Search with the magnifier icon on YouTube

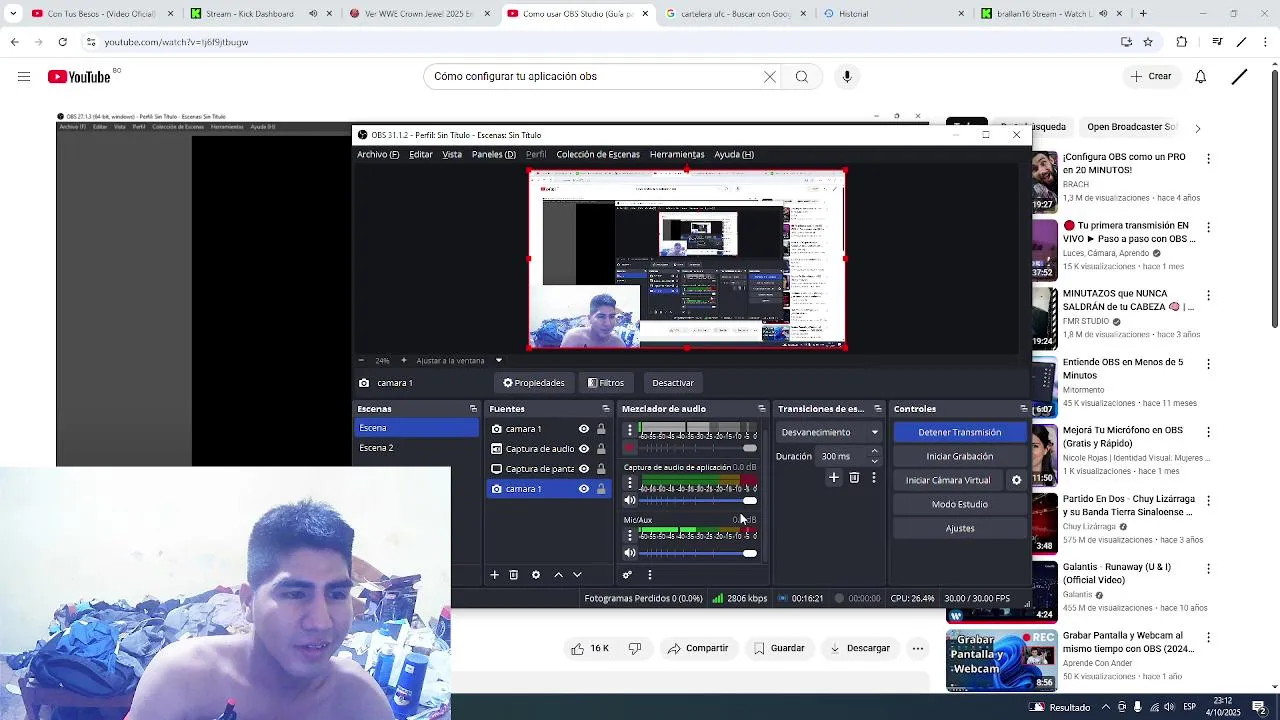802,77
